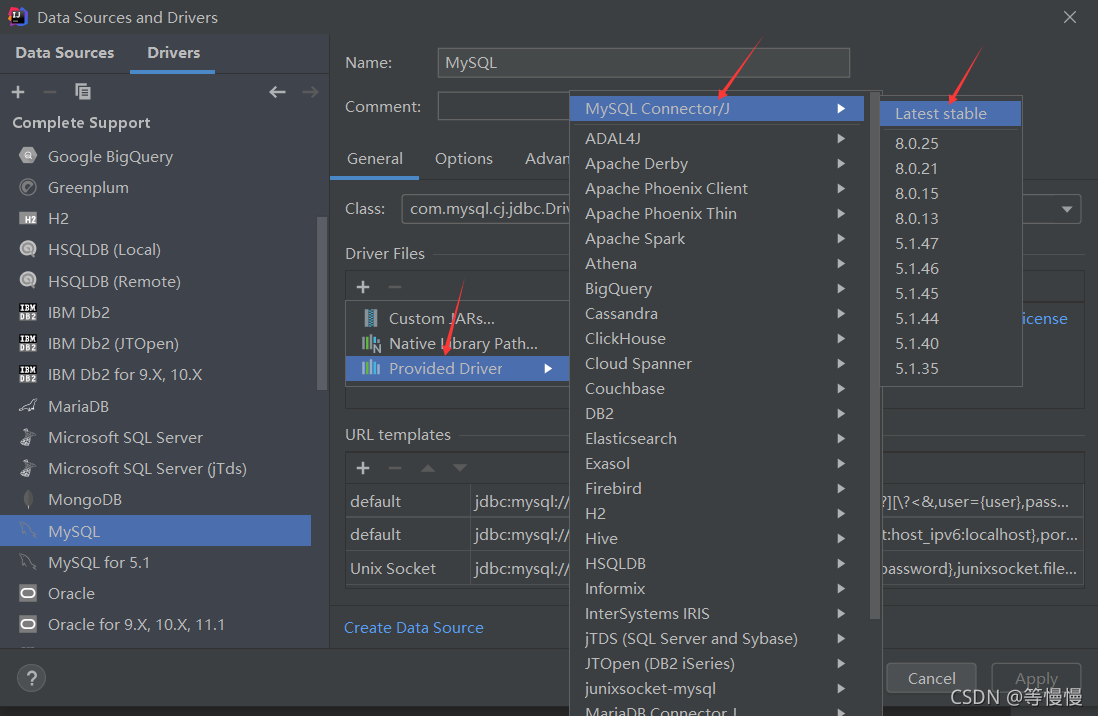Screen dimensions: 1098x716
Task: Add a driver file with the plus icon
Action: pyautogui.click(x=362, y=286)
